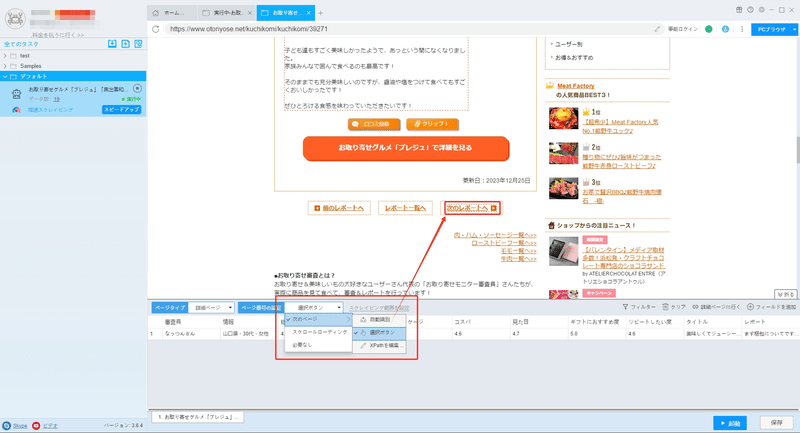Open the three-dot more options menu
The width and height of the screenshot is (800, 433).
(x=742, y=29)
